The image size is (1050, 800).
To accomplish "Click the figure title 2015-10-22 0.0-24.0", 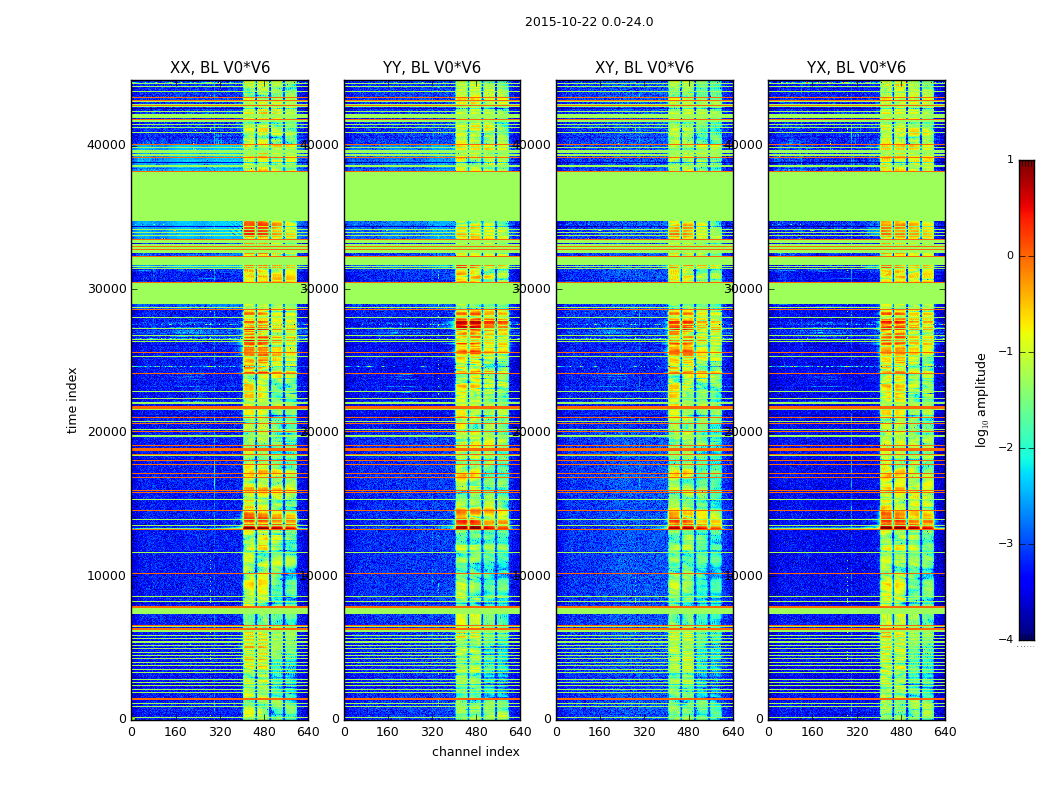I will 589,22.
